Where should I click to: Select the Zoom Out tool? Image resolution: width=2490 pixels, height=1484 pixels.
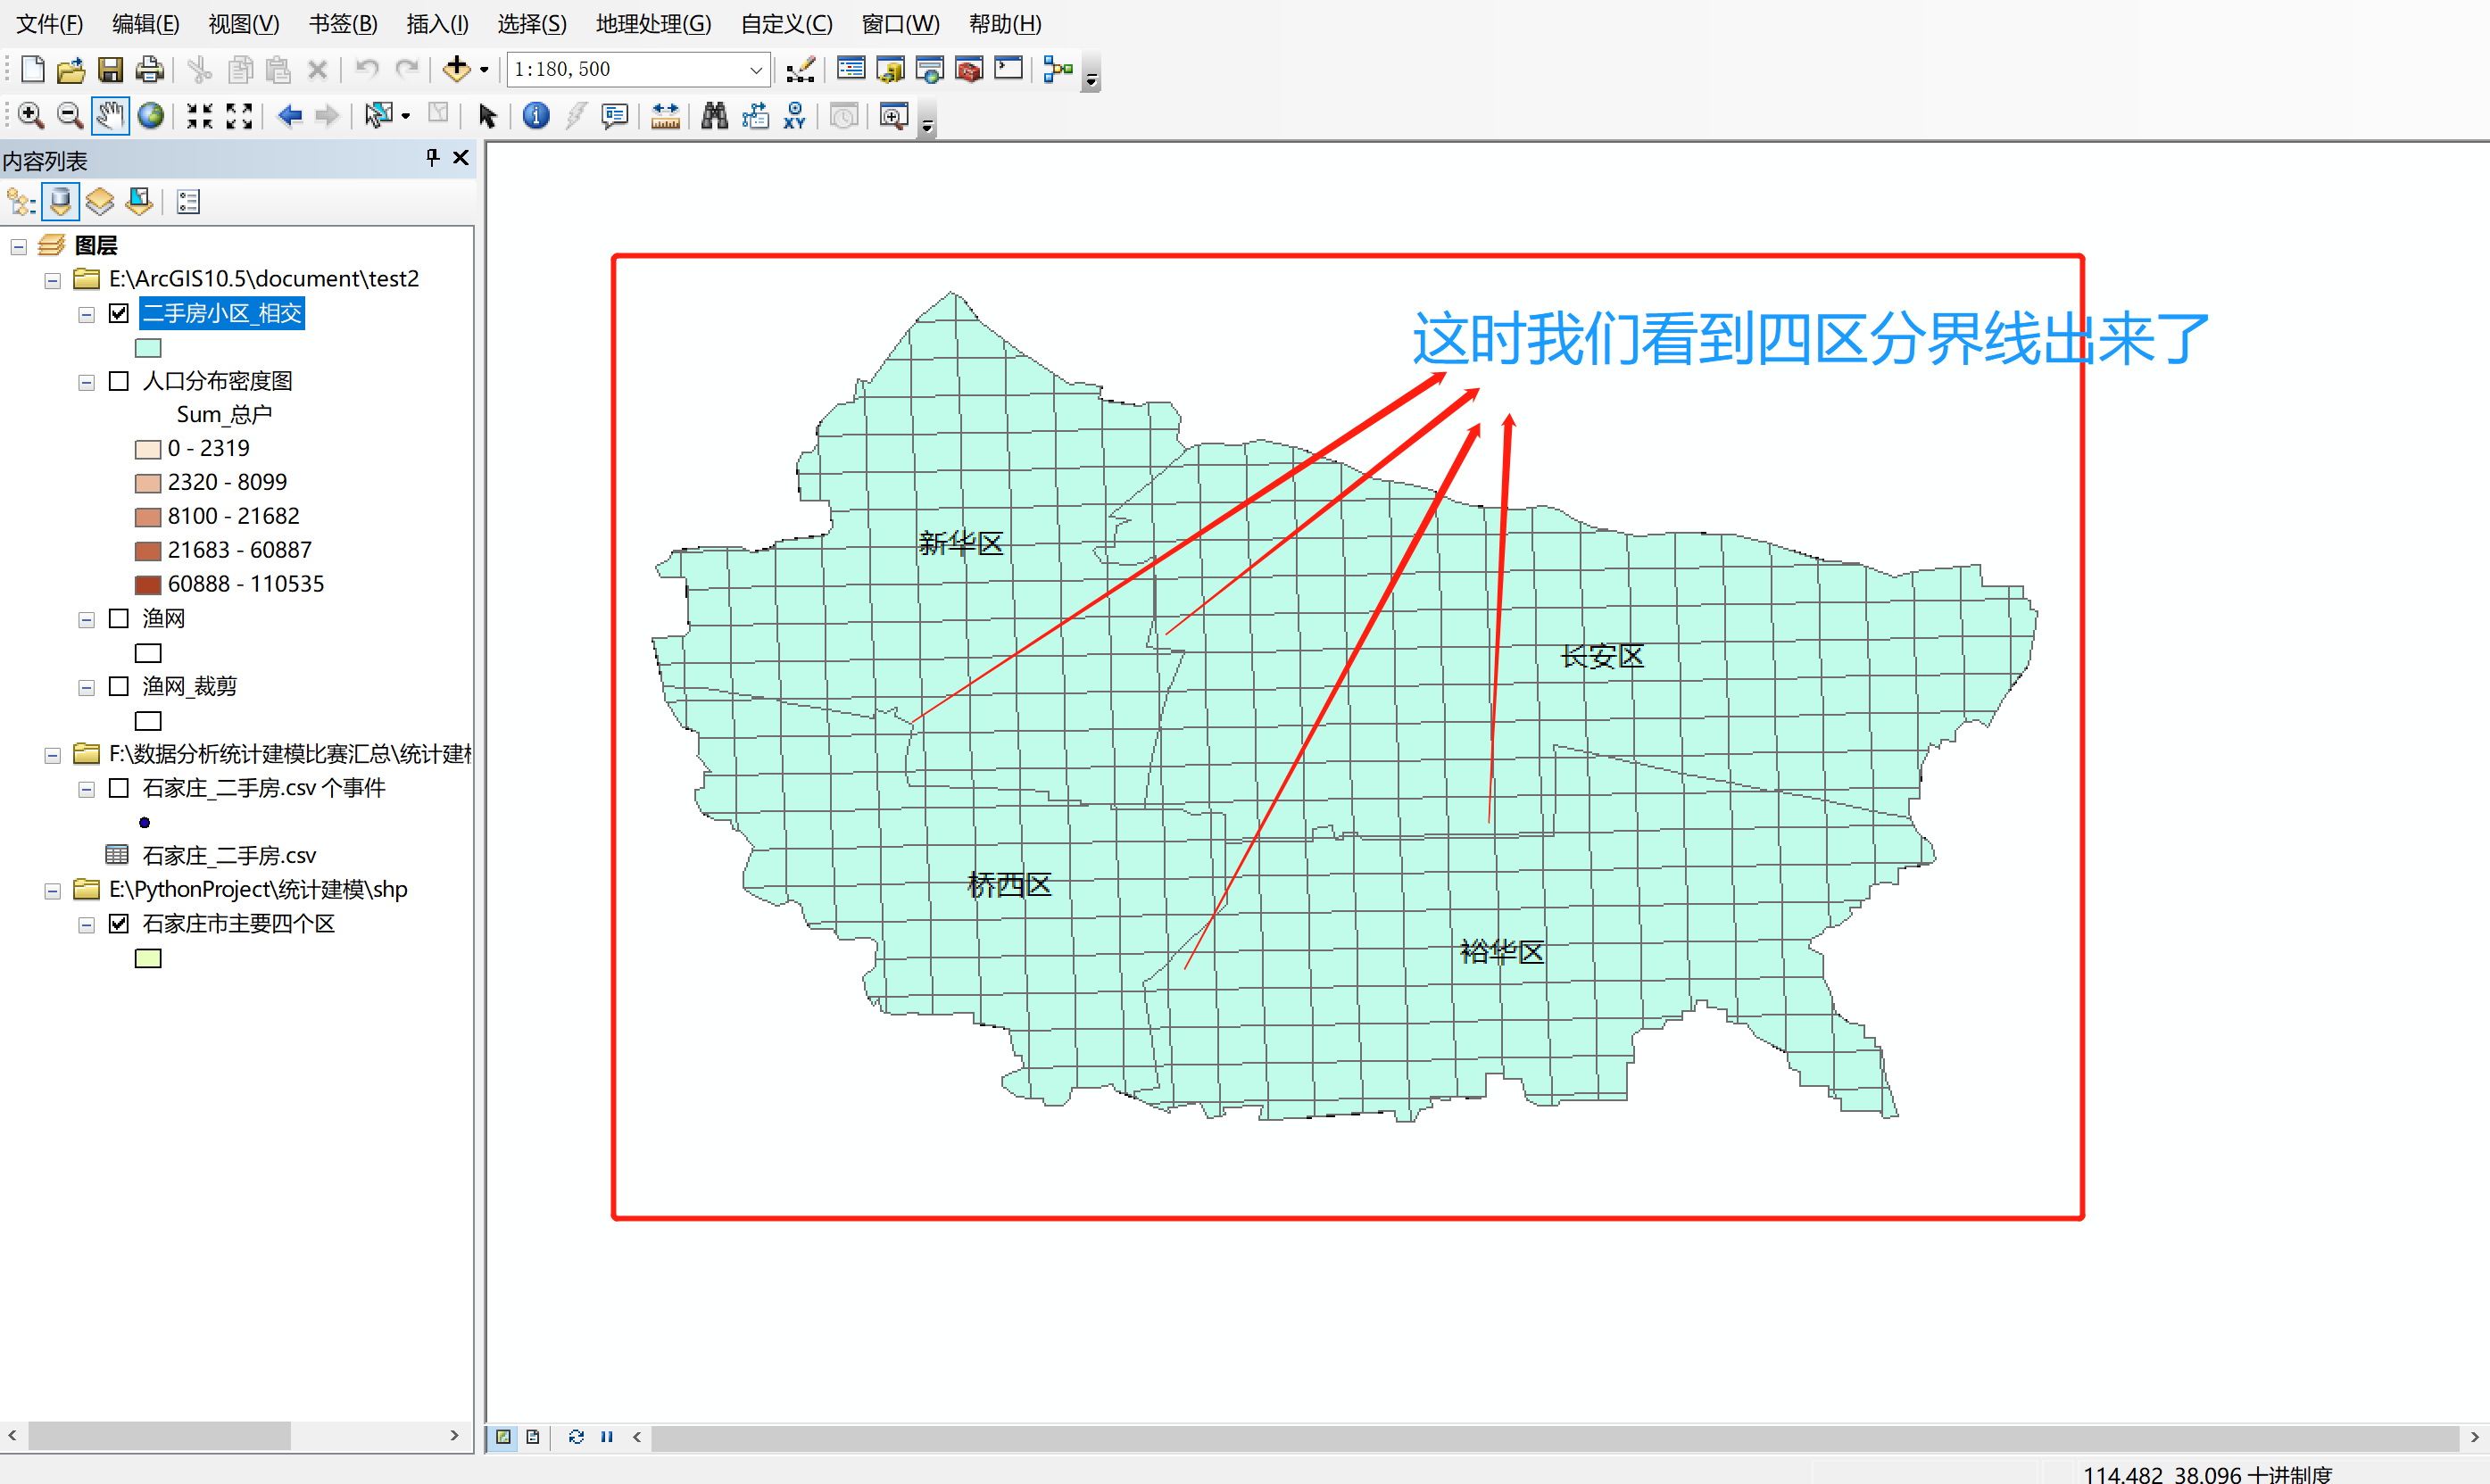[70, 116]
